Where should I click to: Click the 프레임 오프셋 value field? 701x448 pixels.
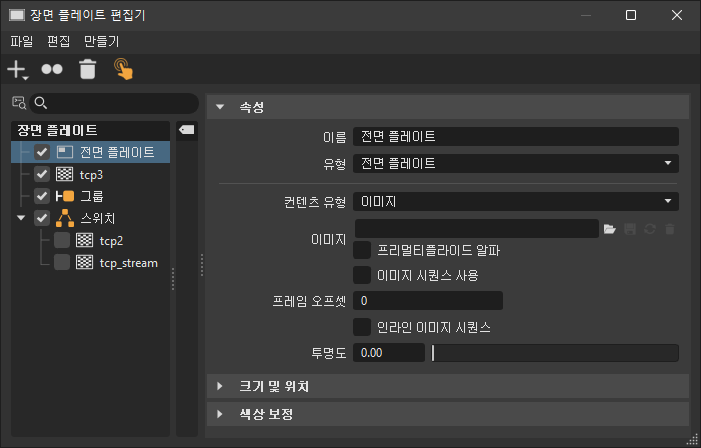point(428,300)
